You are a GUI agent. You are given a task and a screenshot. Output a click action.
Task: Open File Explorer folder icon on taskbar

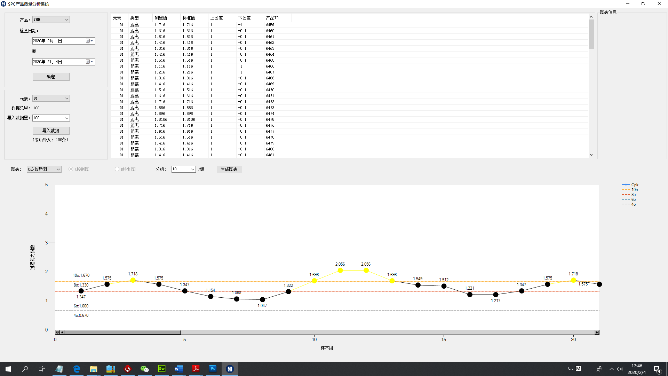(x=93, y=369)
